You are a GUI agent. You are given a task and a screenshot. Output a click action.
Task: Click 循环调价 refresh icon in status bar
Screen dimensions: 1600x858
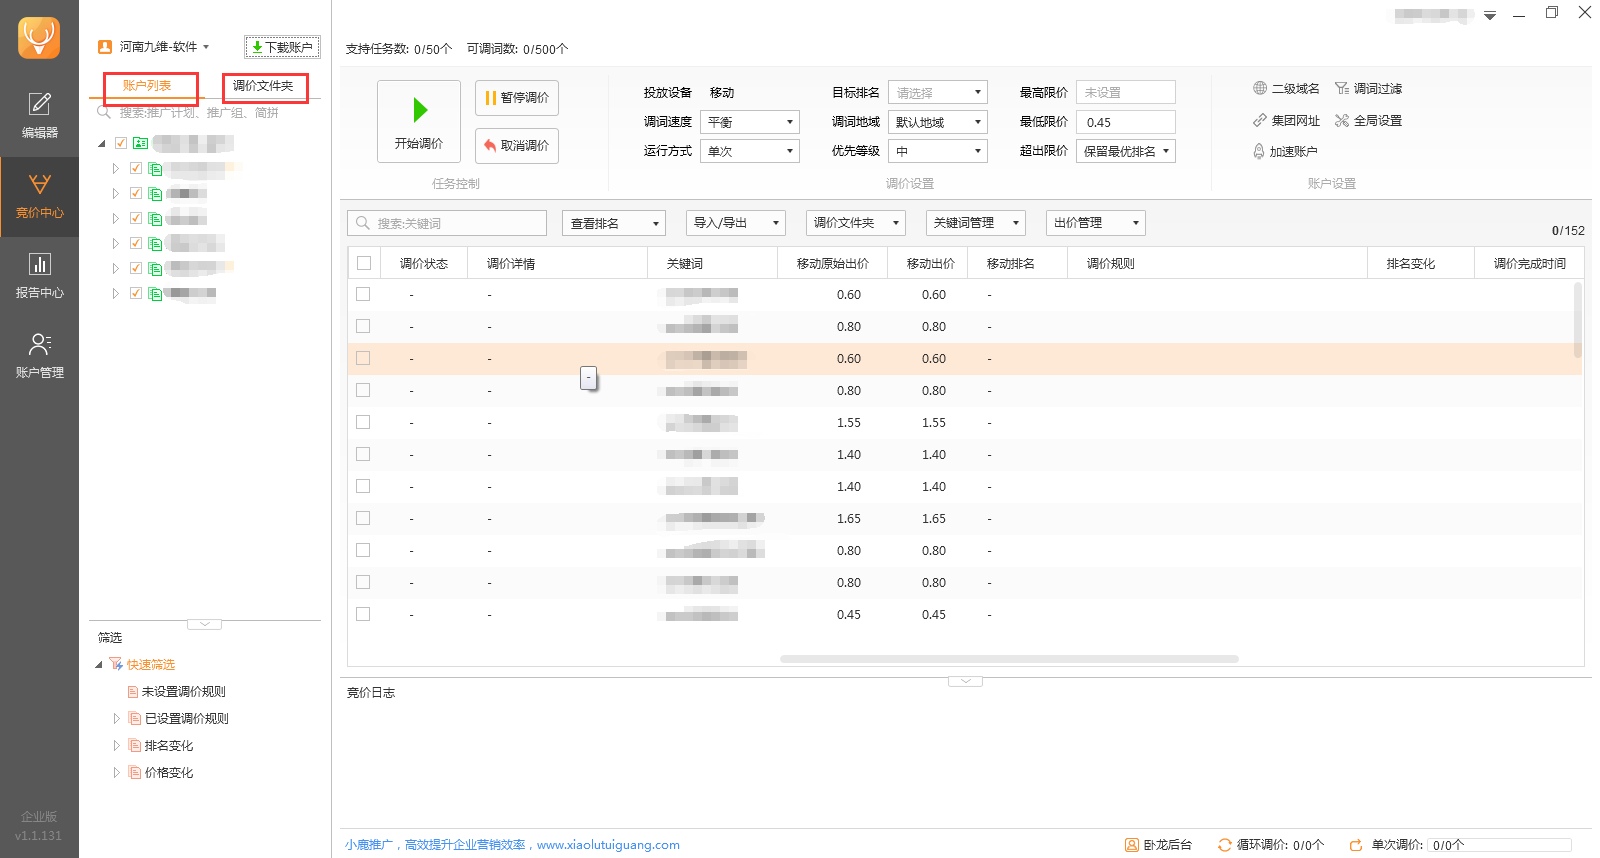pos(1224,845)
